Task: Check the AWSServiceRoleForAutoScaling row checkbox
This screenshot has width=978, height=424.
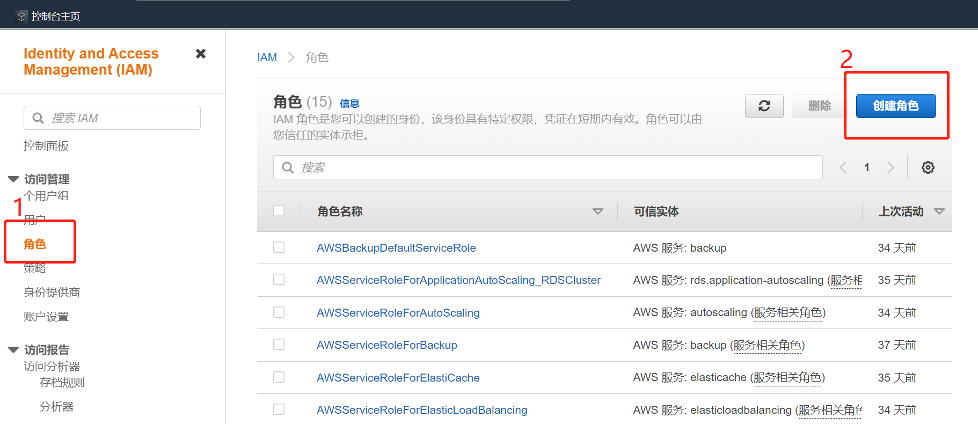Action: click(279, 312)
